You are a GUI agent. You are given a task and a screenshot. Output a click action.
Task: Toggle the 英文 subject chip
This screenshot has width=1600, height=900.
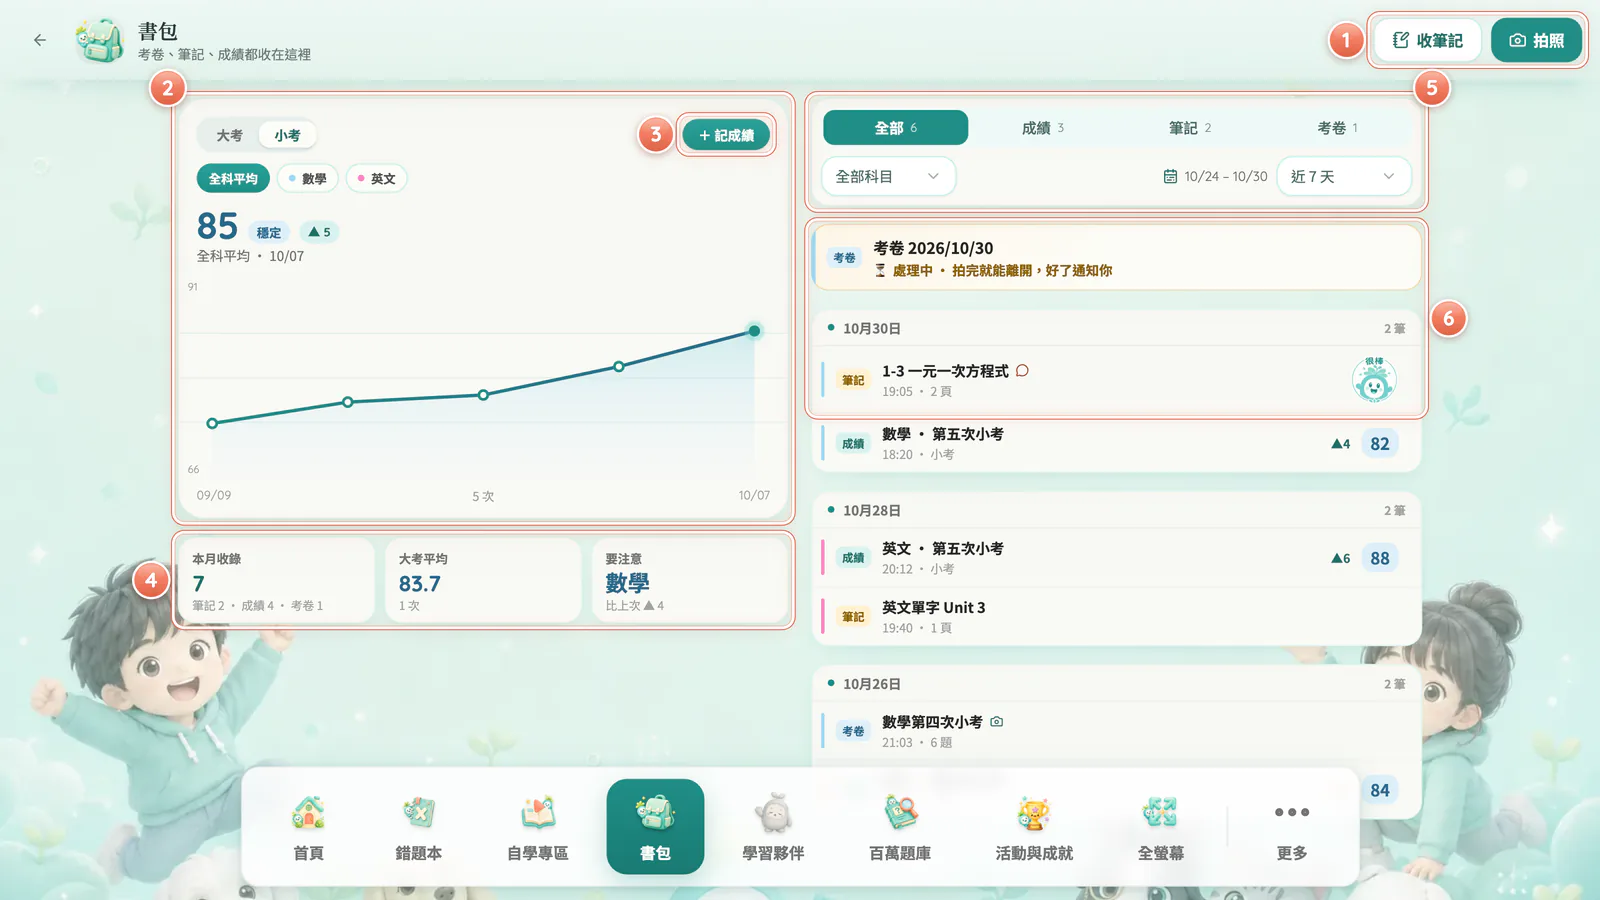coord(377,179)
